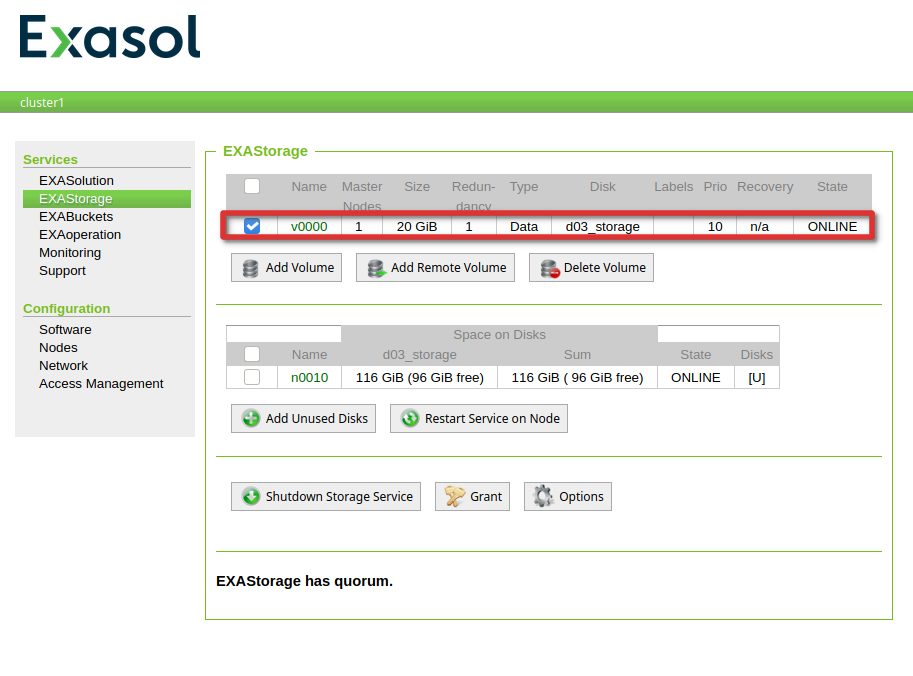The image size is (913, 676).
Task: Open EXABuckets in the sidebar
Action: 76,217
